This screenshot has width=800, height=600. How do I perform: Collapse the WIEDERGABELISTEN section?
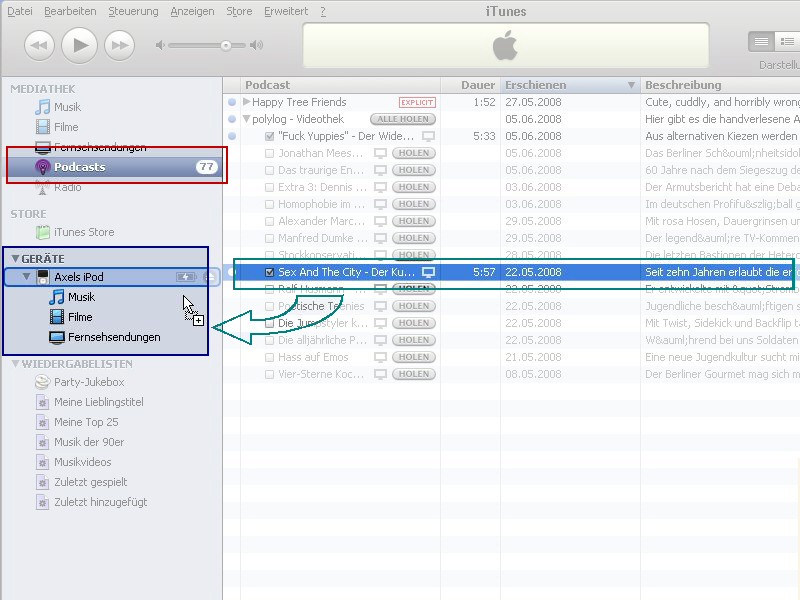click(x=15, y=364)
